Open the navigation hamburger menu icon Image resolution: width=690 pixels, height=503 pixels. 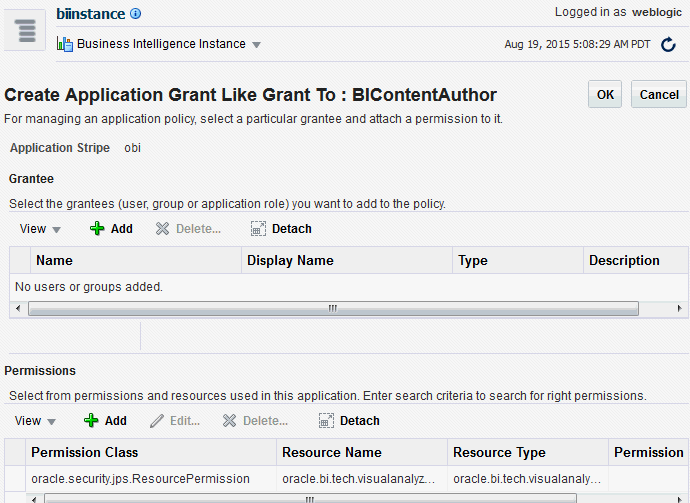click(25, 30)
